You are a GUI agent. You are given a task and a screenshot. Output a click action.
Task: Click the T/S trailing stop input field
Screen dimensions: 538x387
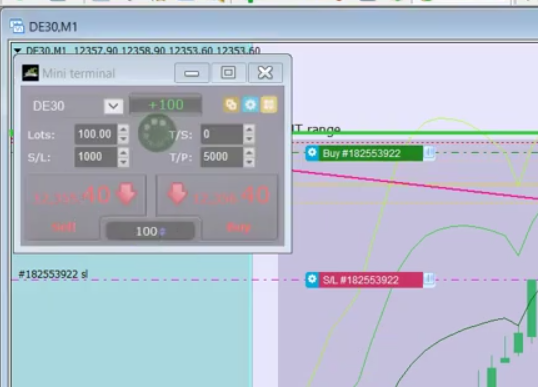tap(222, 134)
